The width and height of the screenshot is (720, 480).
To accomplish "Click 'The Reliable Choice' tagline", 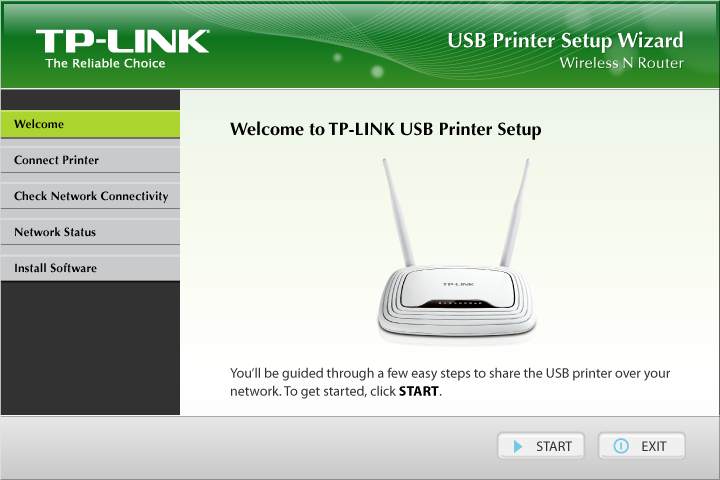I will click(x=105, y=63).
